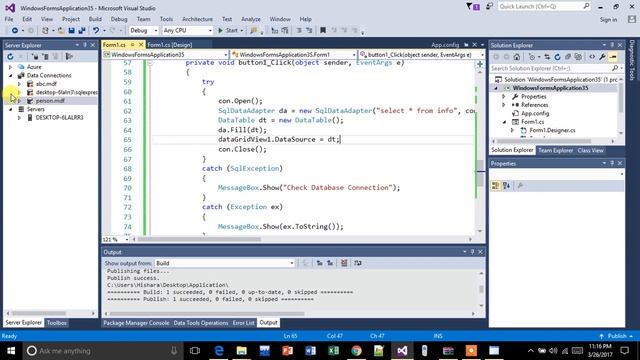Screen dimensions: 640x360
Task: Open Google Chrome from taskbar
Action: (356, 351)
